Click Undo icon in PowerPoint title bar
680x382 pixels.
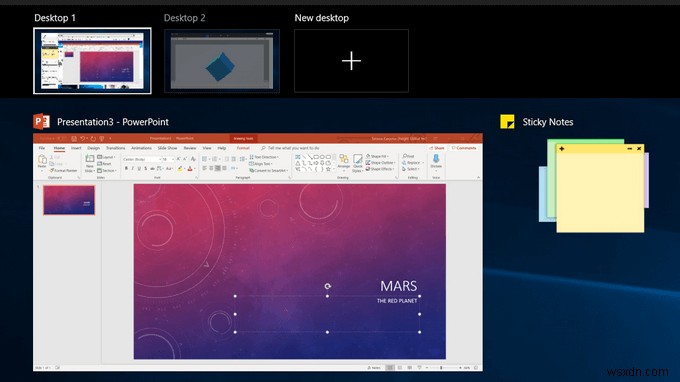click(82, 138)
